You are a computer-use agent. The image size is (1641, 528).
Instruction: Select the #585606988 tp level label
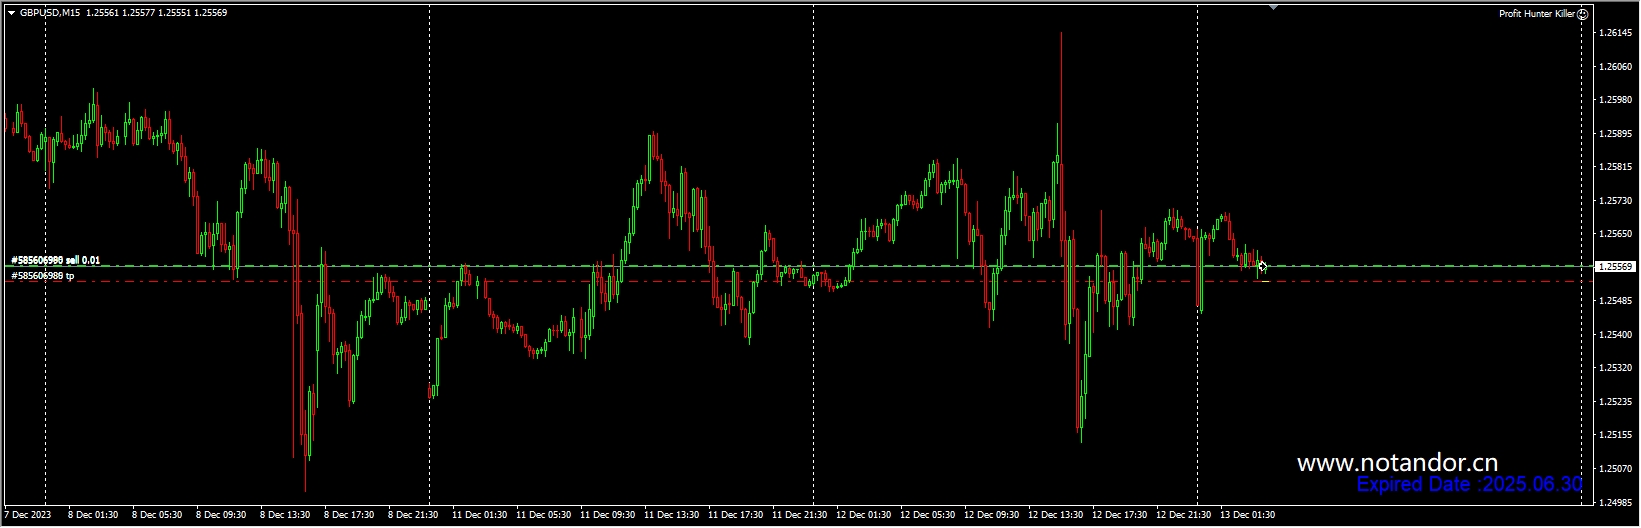(43, 275)
